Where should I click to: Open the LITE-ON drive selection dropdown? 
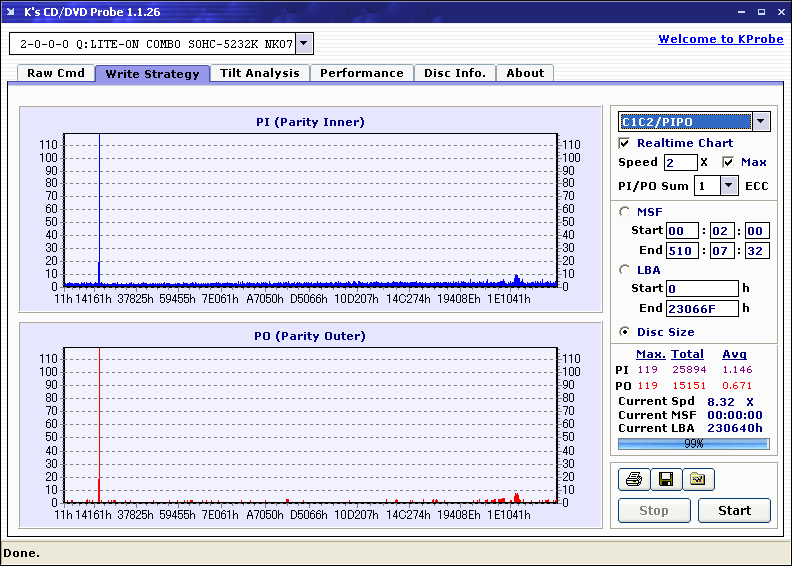[x=304, y=43]
